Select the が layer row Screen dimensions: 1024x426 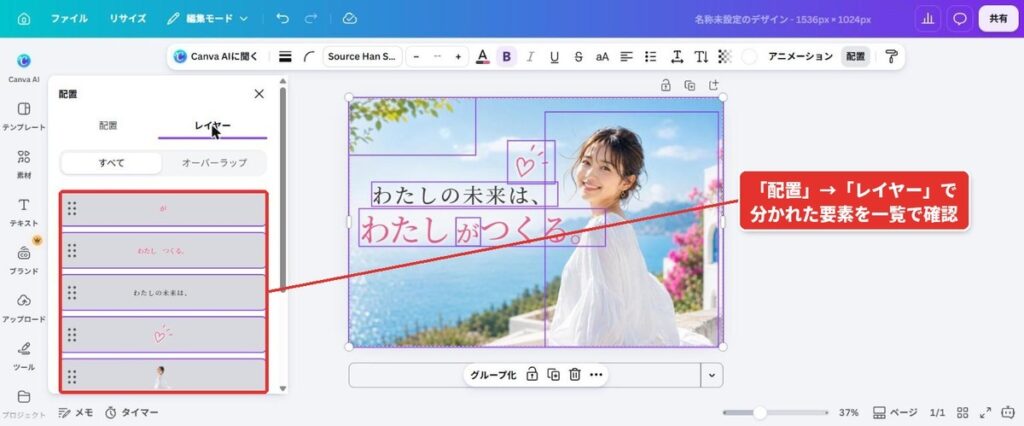(x=163, y=209)
